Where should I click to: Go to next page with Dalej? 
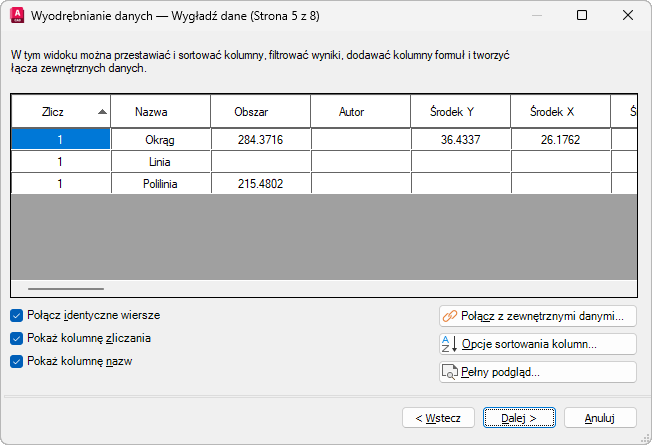pos(511,417)
